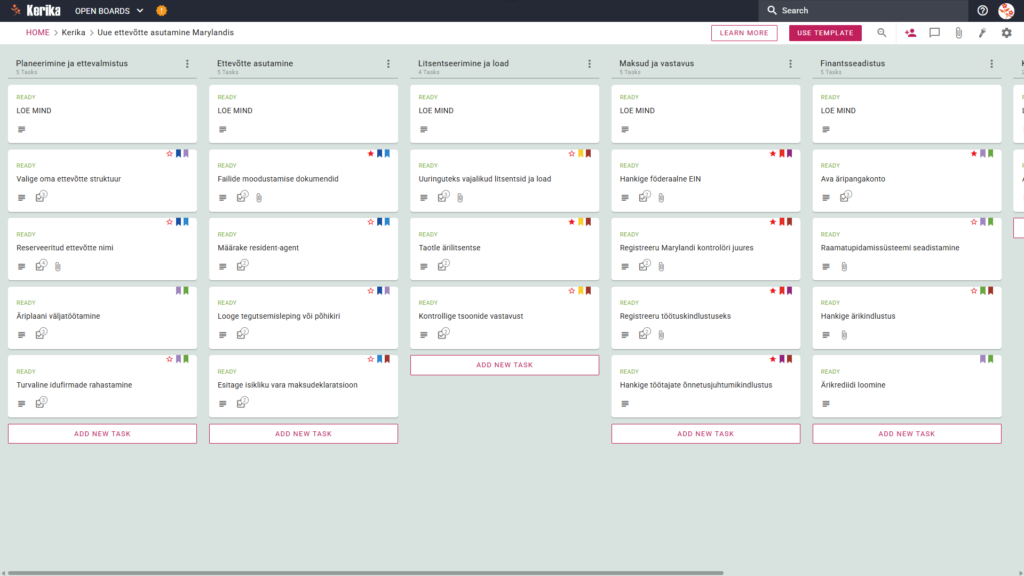Screen dimensions: 1024x576
Task: Open the highlight marker icon
Action: (x=982, y=33)
